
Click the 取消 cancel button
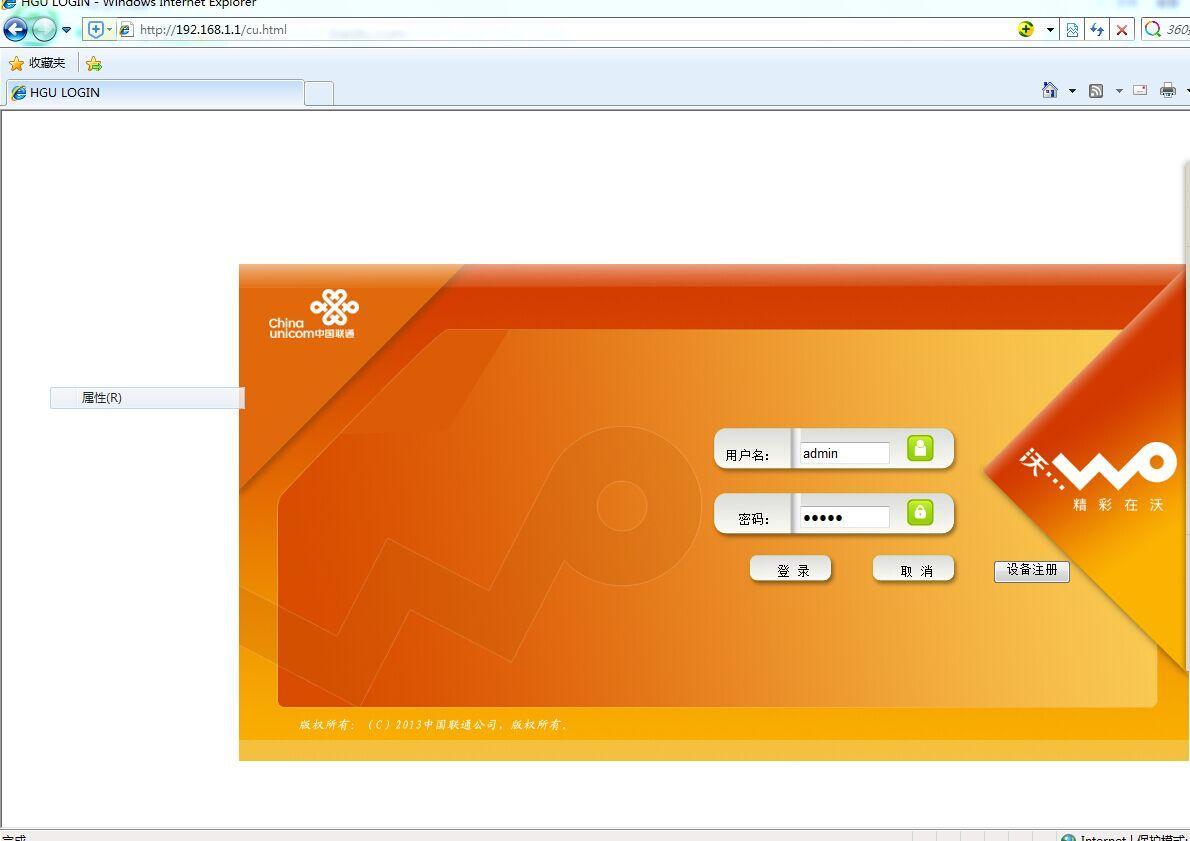coord(914,570)
